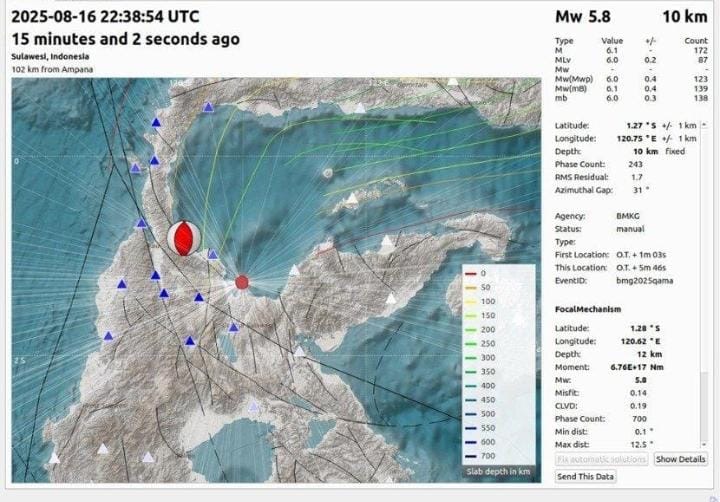This screenshot has height=502, width=720.
Task: Select the 700 km depth legend line
Action: 470,455
